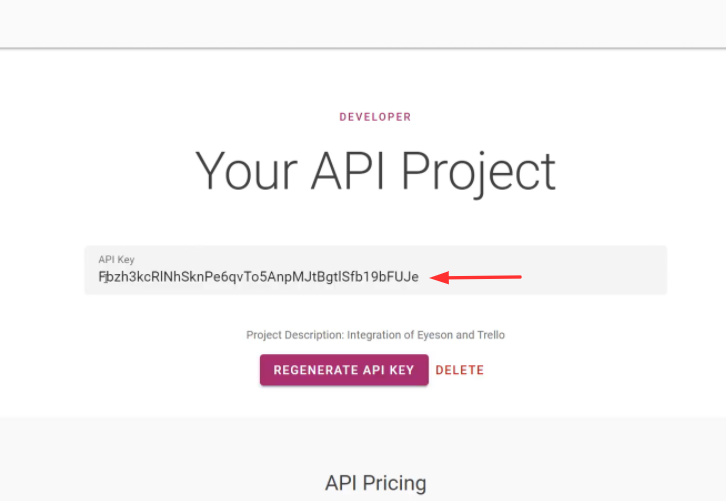Screen dimensions: 726x501
Task: Click the API key string text
Action: [x=258, y=277]
